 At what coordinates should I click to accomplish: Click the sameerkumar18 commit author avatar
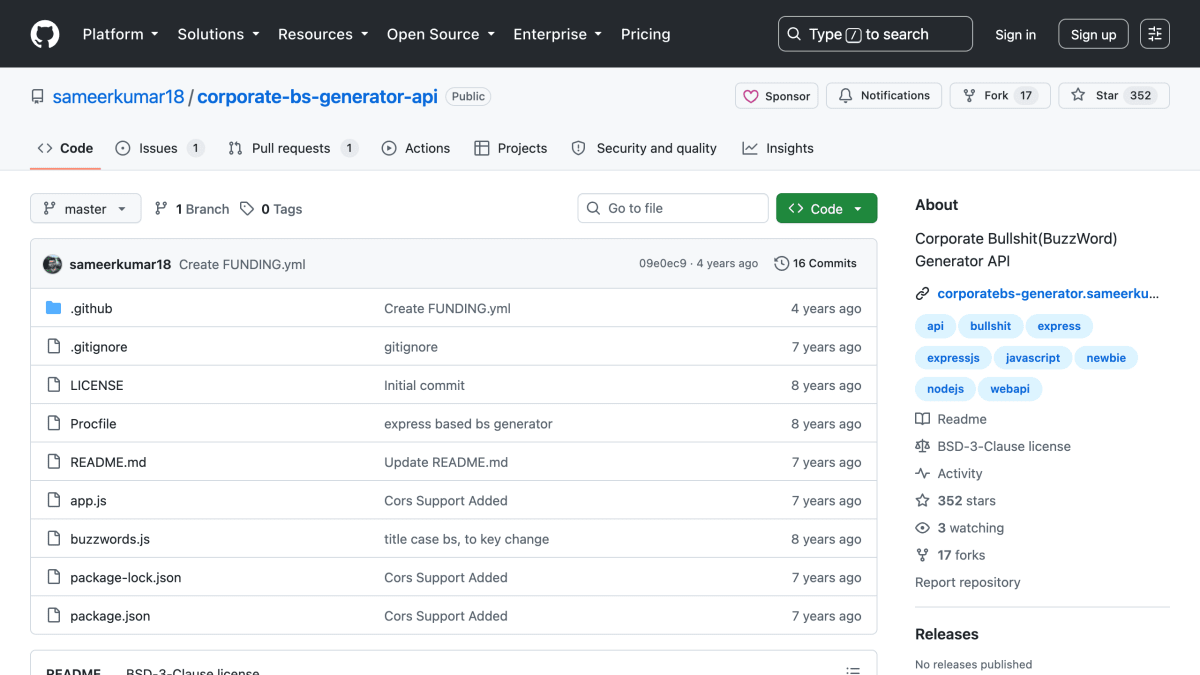(53, 264)
